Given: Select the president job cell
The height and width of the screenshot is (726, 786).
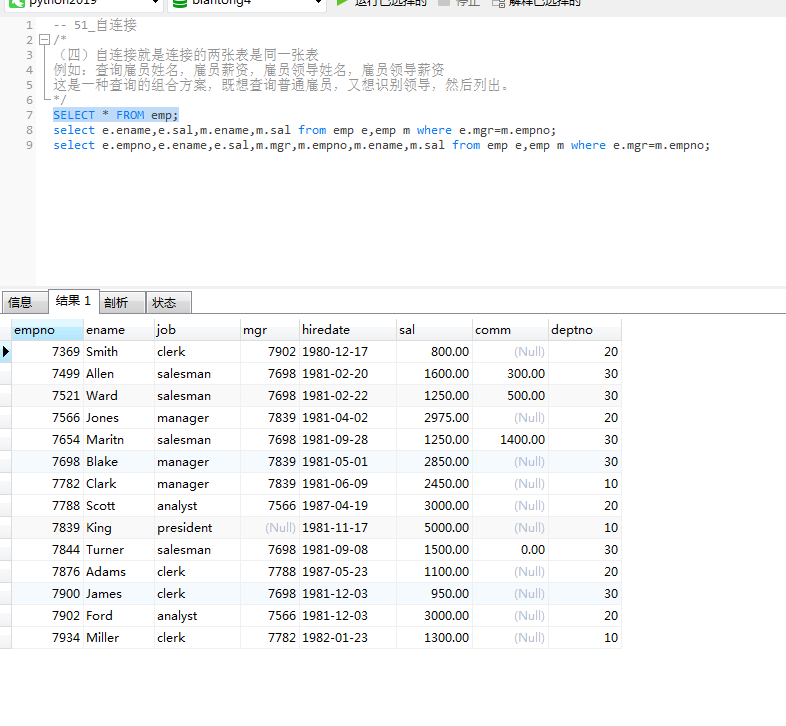Looking at the screenshot, I should (198, 528).
